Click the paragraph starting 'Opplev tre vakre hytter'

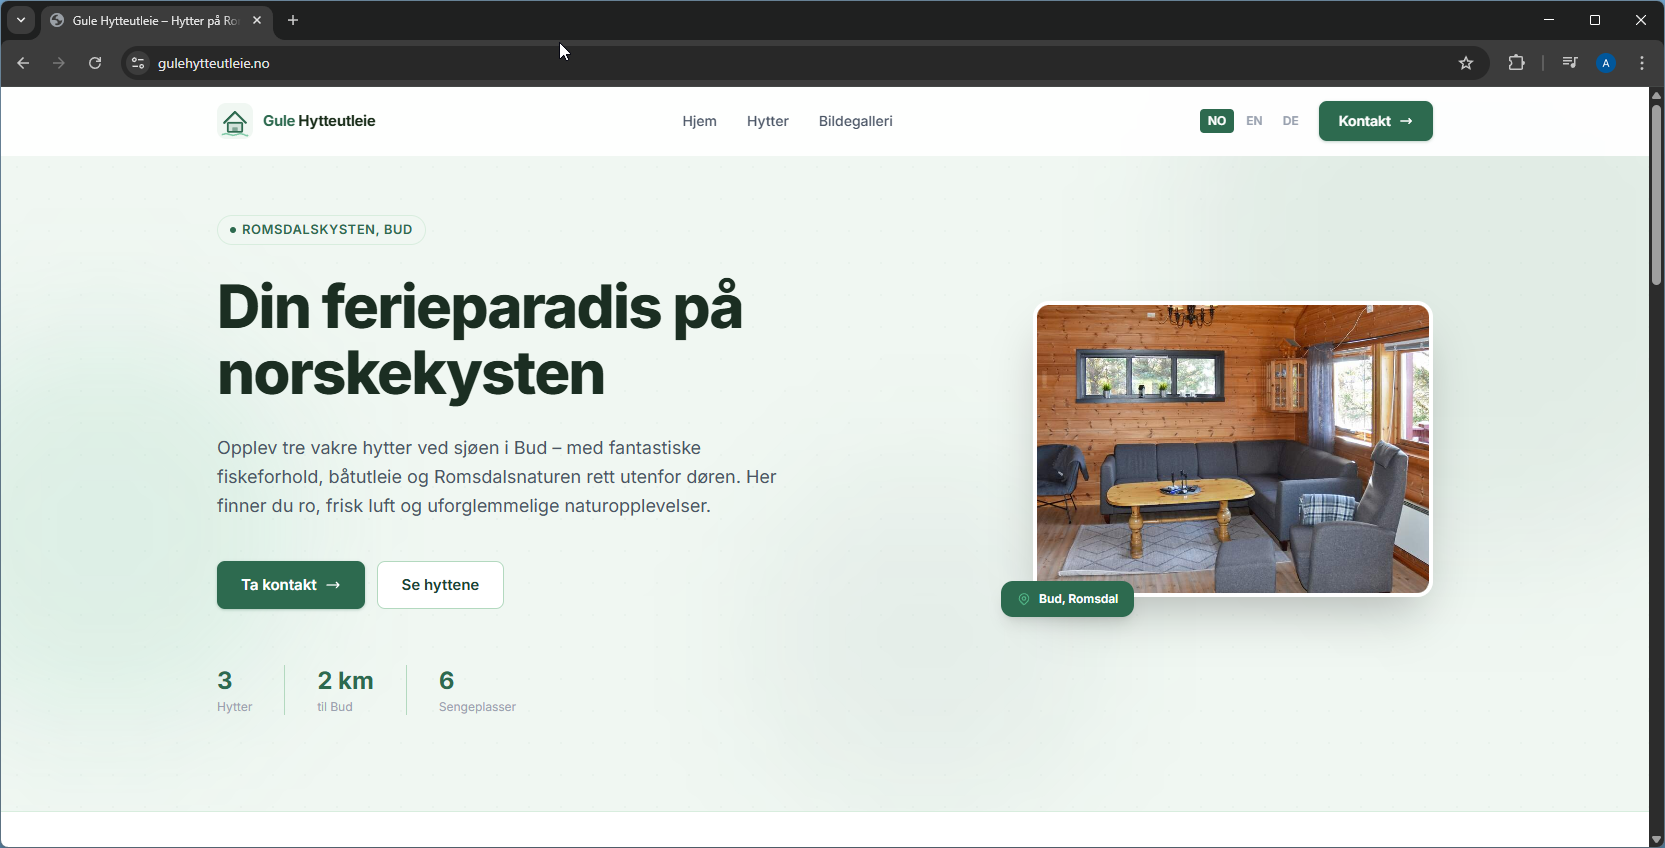(497, 477)
